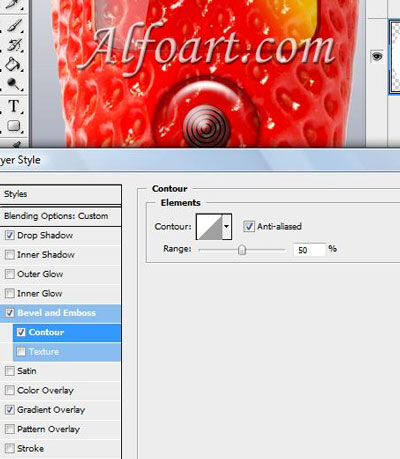Select the Outer Glow style label
Viewport: 400px width, 459px height.
tap(40, 274)
